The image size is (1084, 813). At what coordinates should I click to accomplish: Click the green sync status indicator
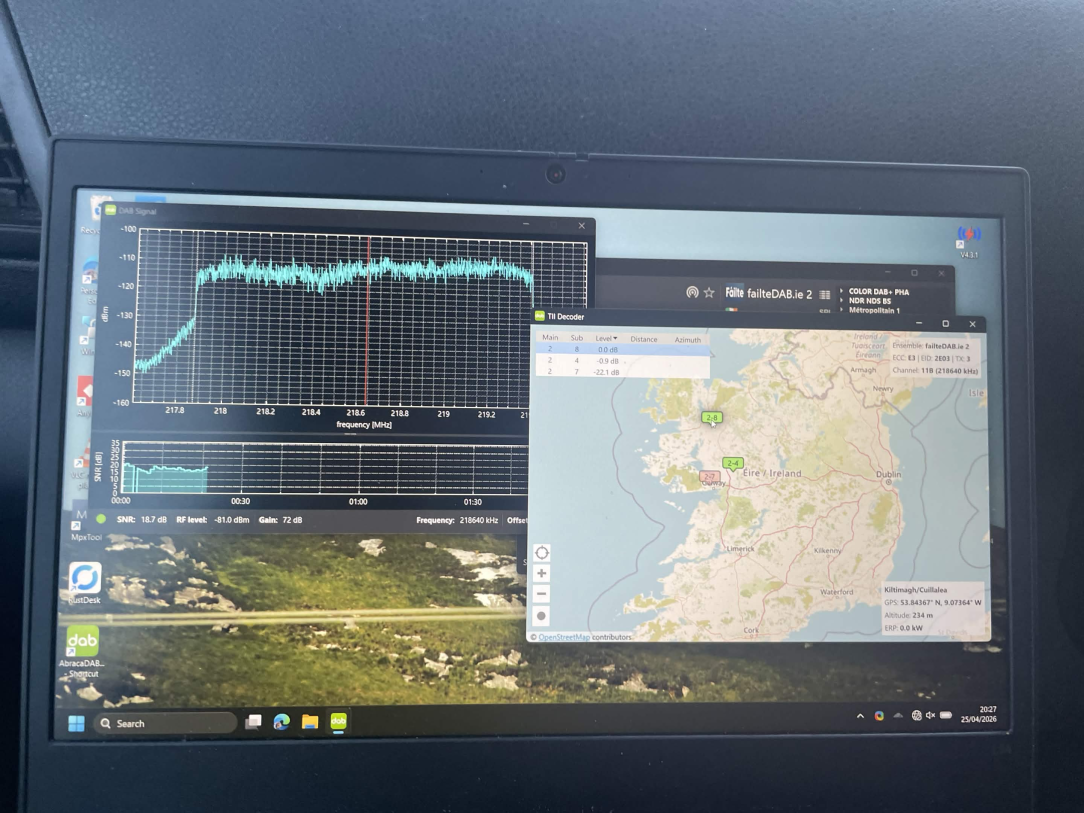pos(101,518)
